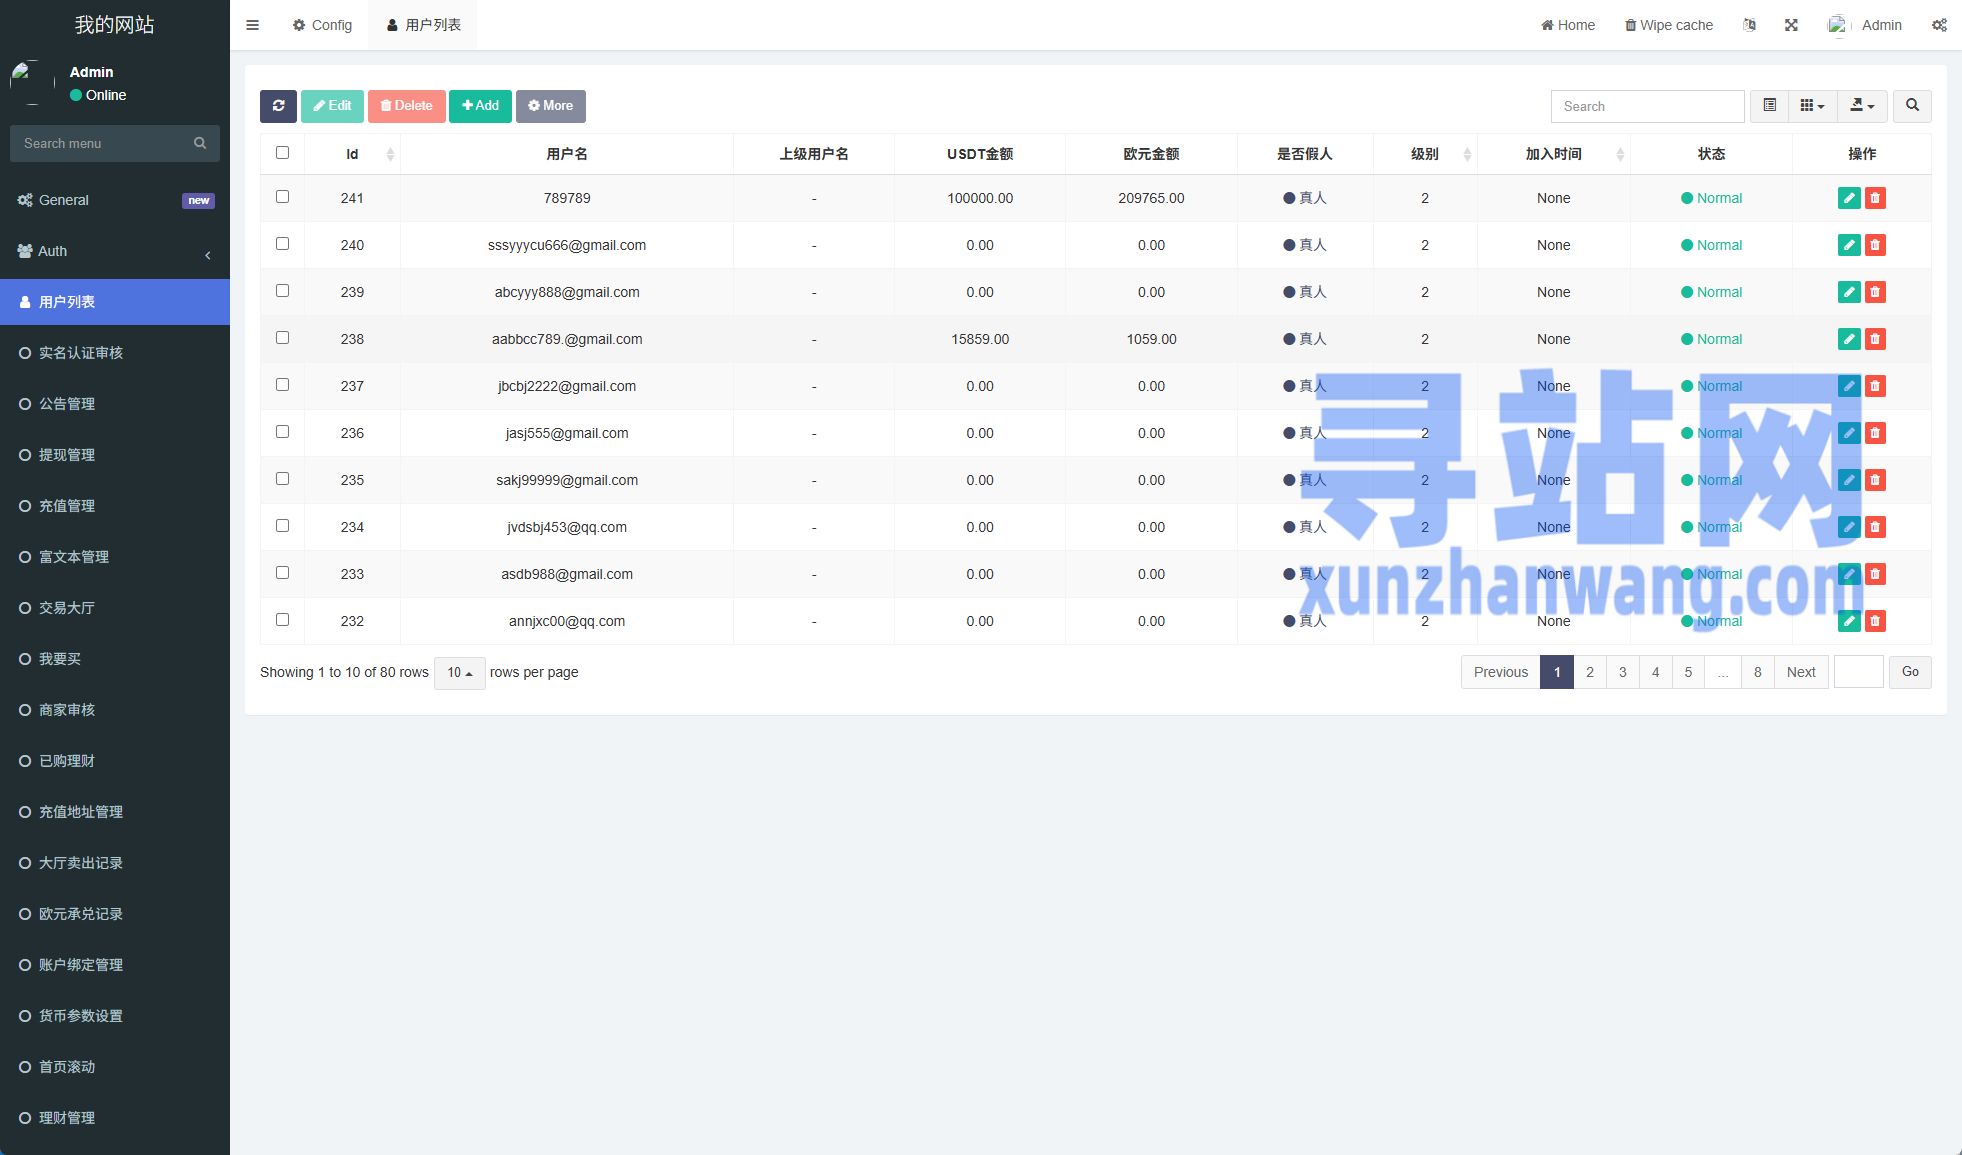Viewport: 1962px width, 1155px height.
Task: Open rows per page dropdown
Action: [460, 673]
